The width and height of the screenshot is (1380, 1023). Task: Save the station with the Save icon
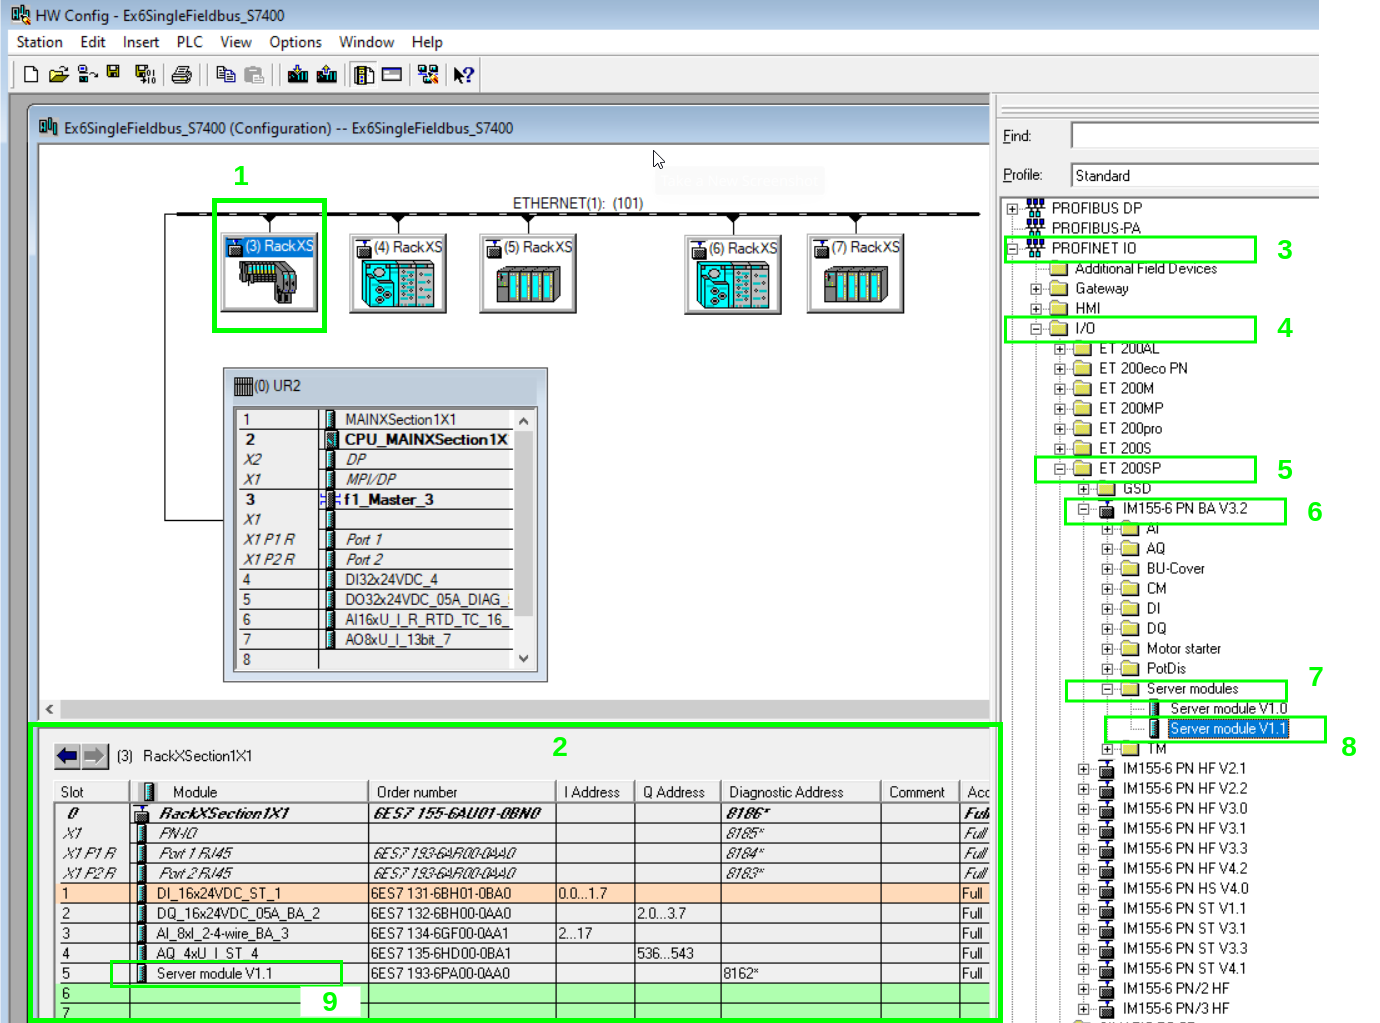(112, 72)
